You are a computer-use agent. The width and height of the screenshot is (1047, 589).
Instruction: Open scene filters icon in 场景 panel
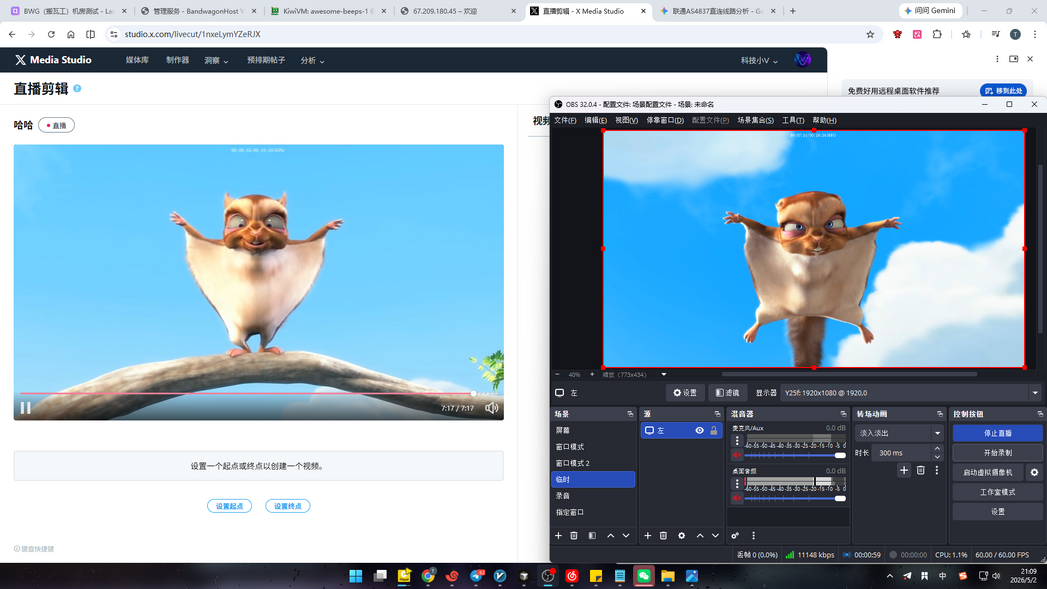(592, 536)
